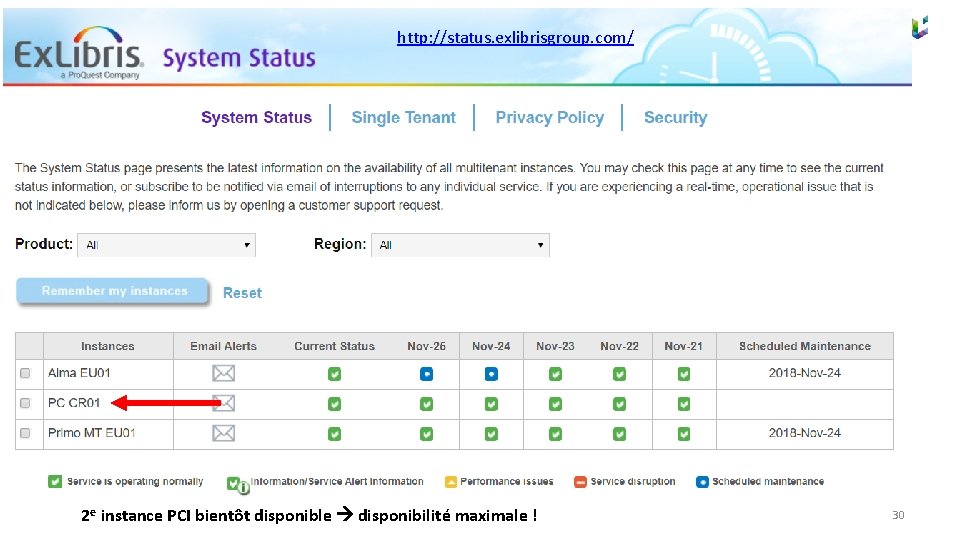The image size is (960, 540).
Task: Click the Scheduled maintenance legend icon
Action: (702, 482)
